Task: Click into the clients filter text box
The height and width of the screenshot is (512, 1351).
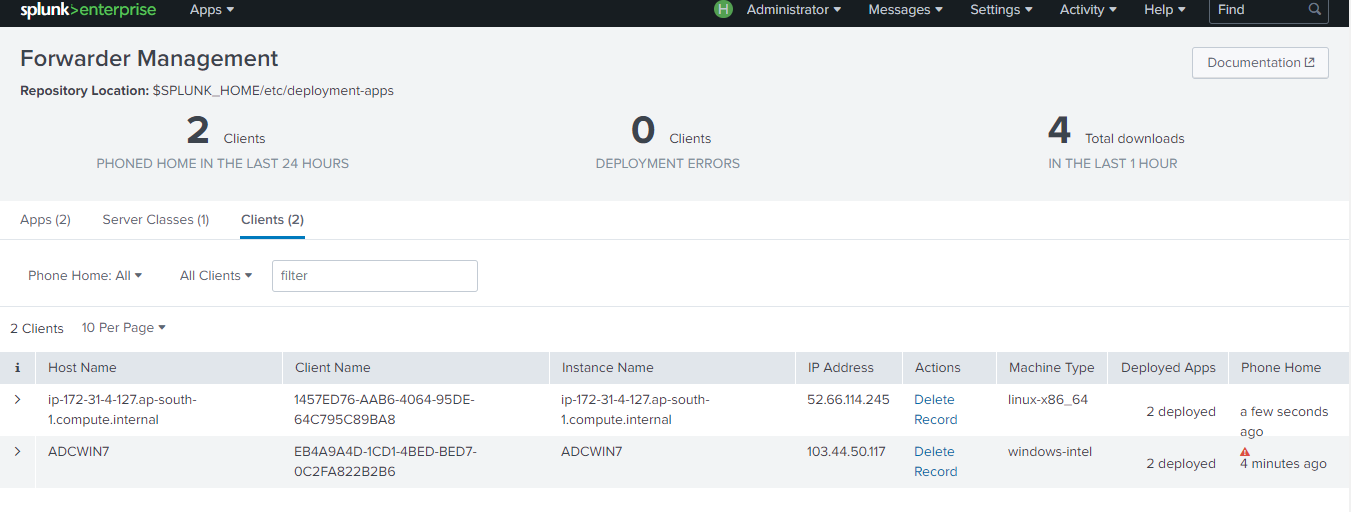Action: pyautogui.click(x=375, y=276)
